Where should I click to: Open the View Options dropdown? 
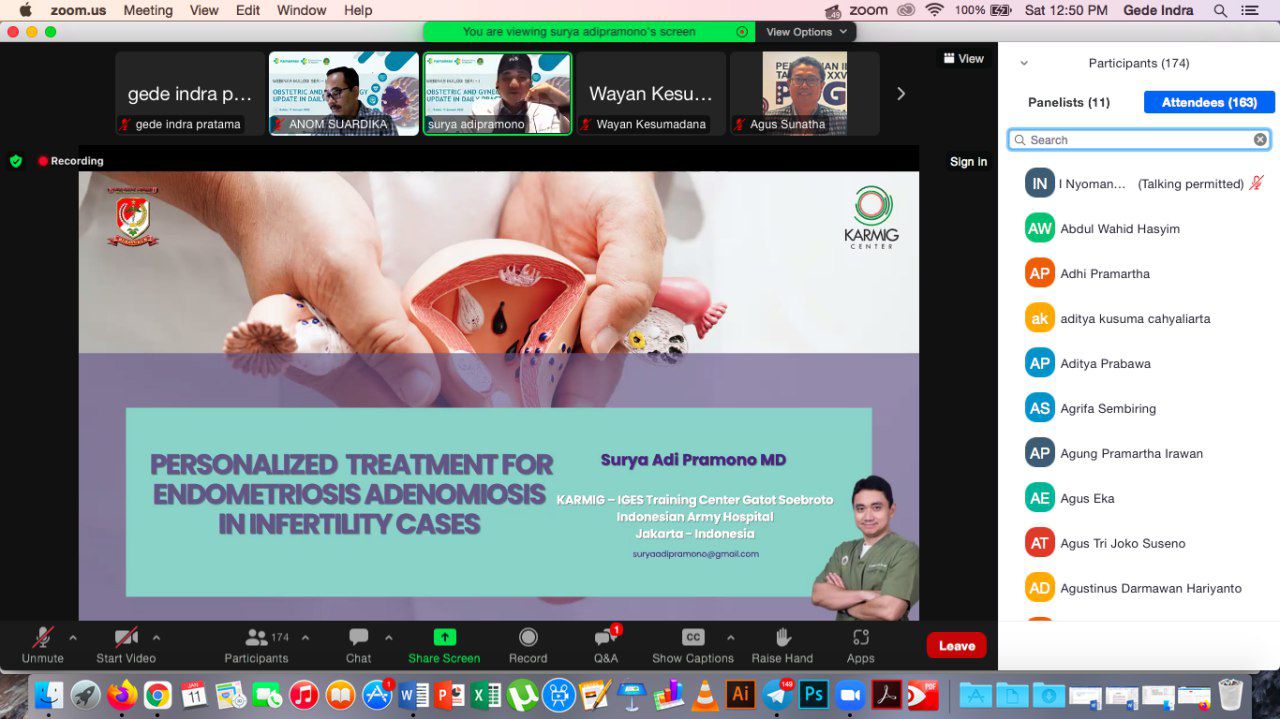coord(806,32)
